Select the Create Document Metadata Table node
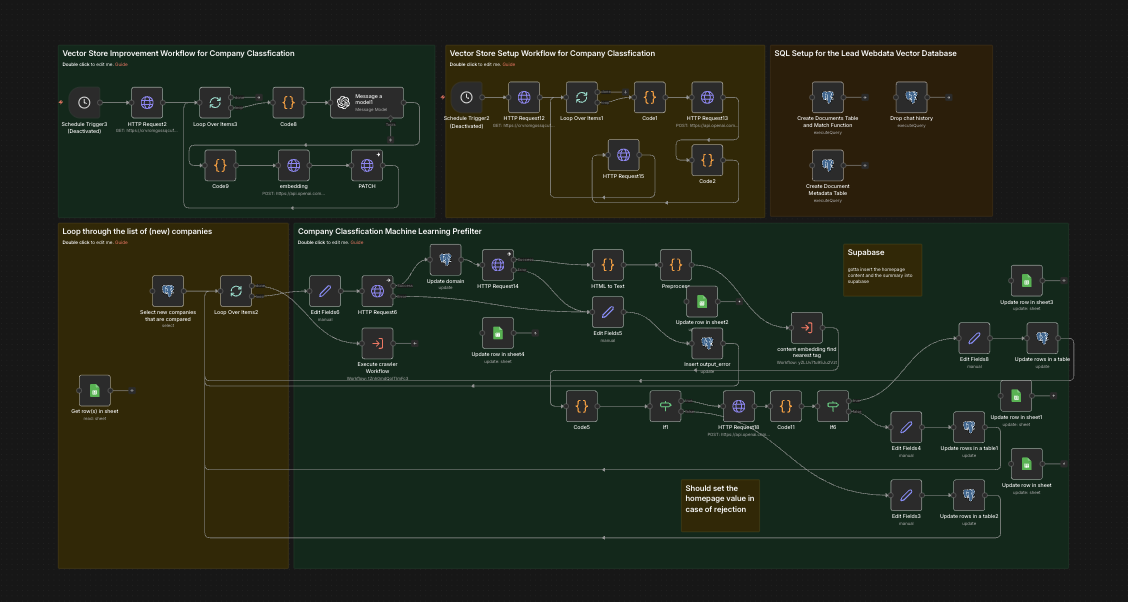This screenshot has width=1128, height=602. tap(828, 165)
